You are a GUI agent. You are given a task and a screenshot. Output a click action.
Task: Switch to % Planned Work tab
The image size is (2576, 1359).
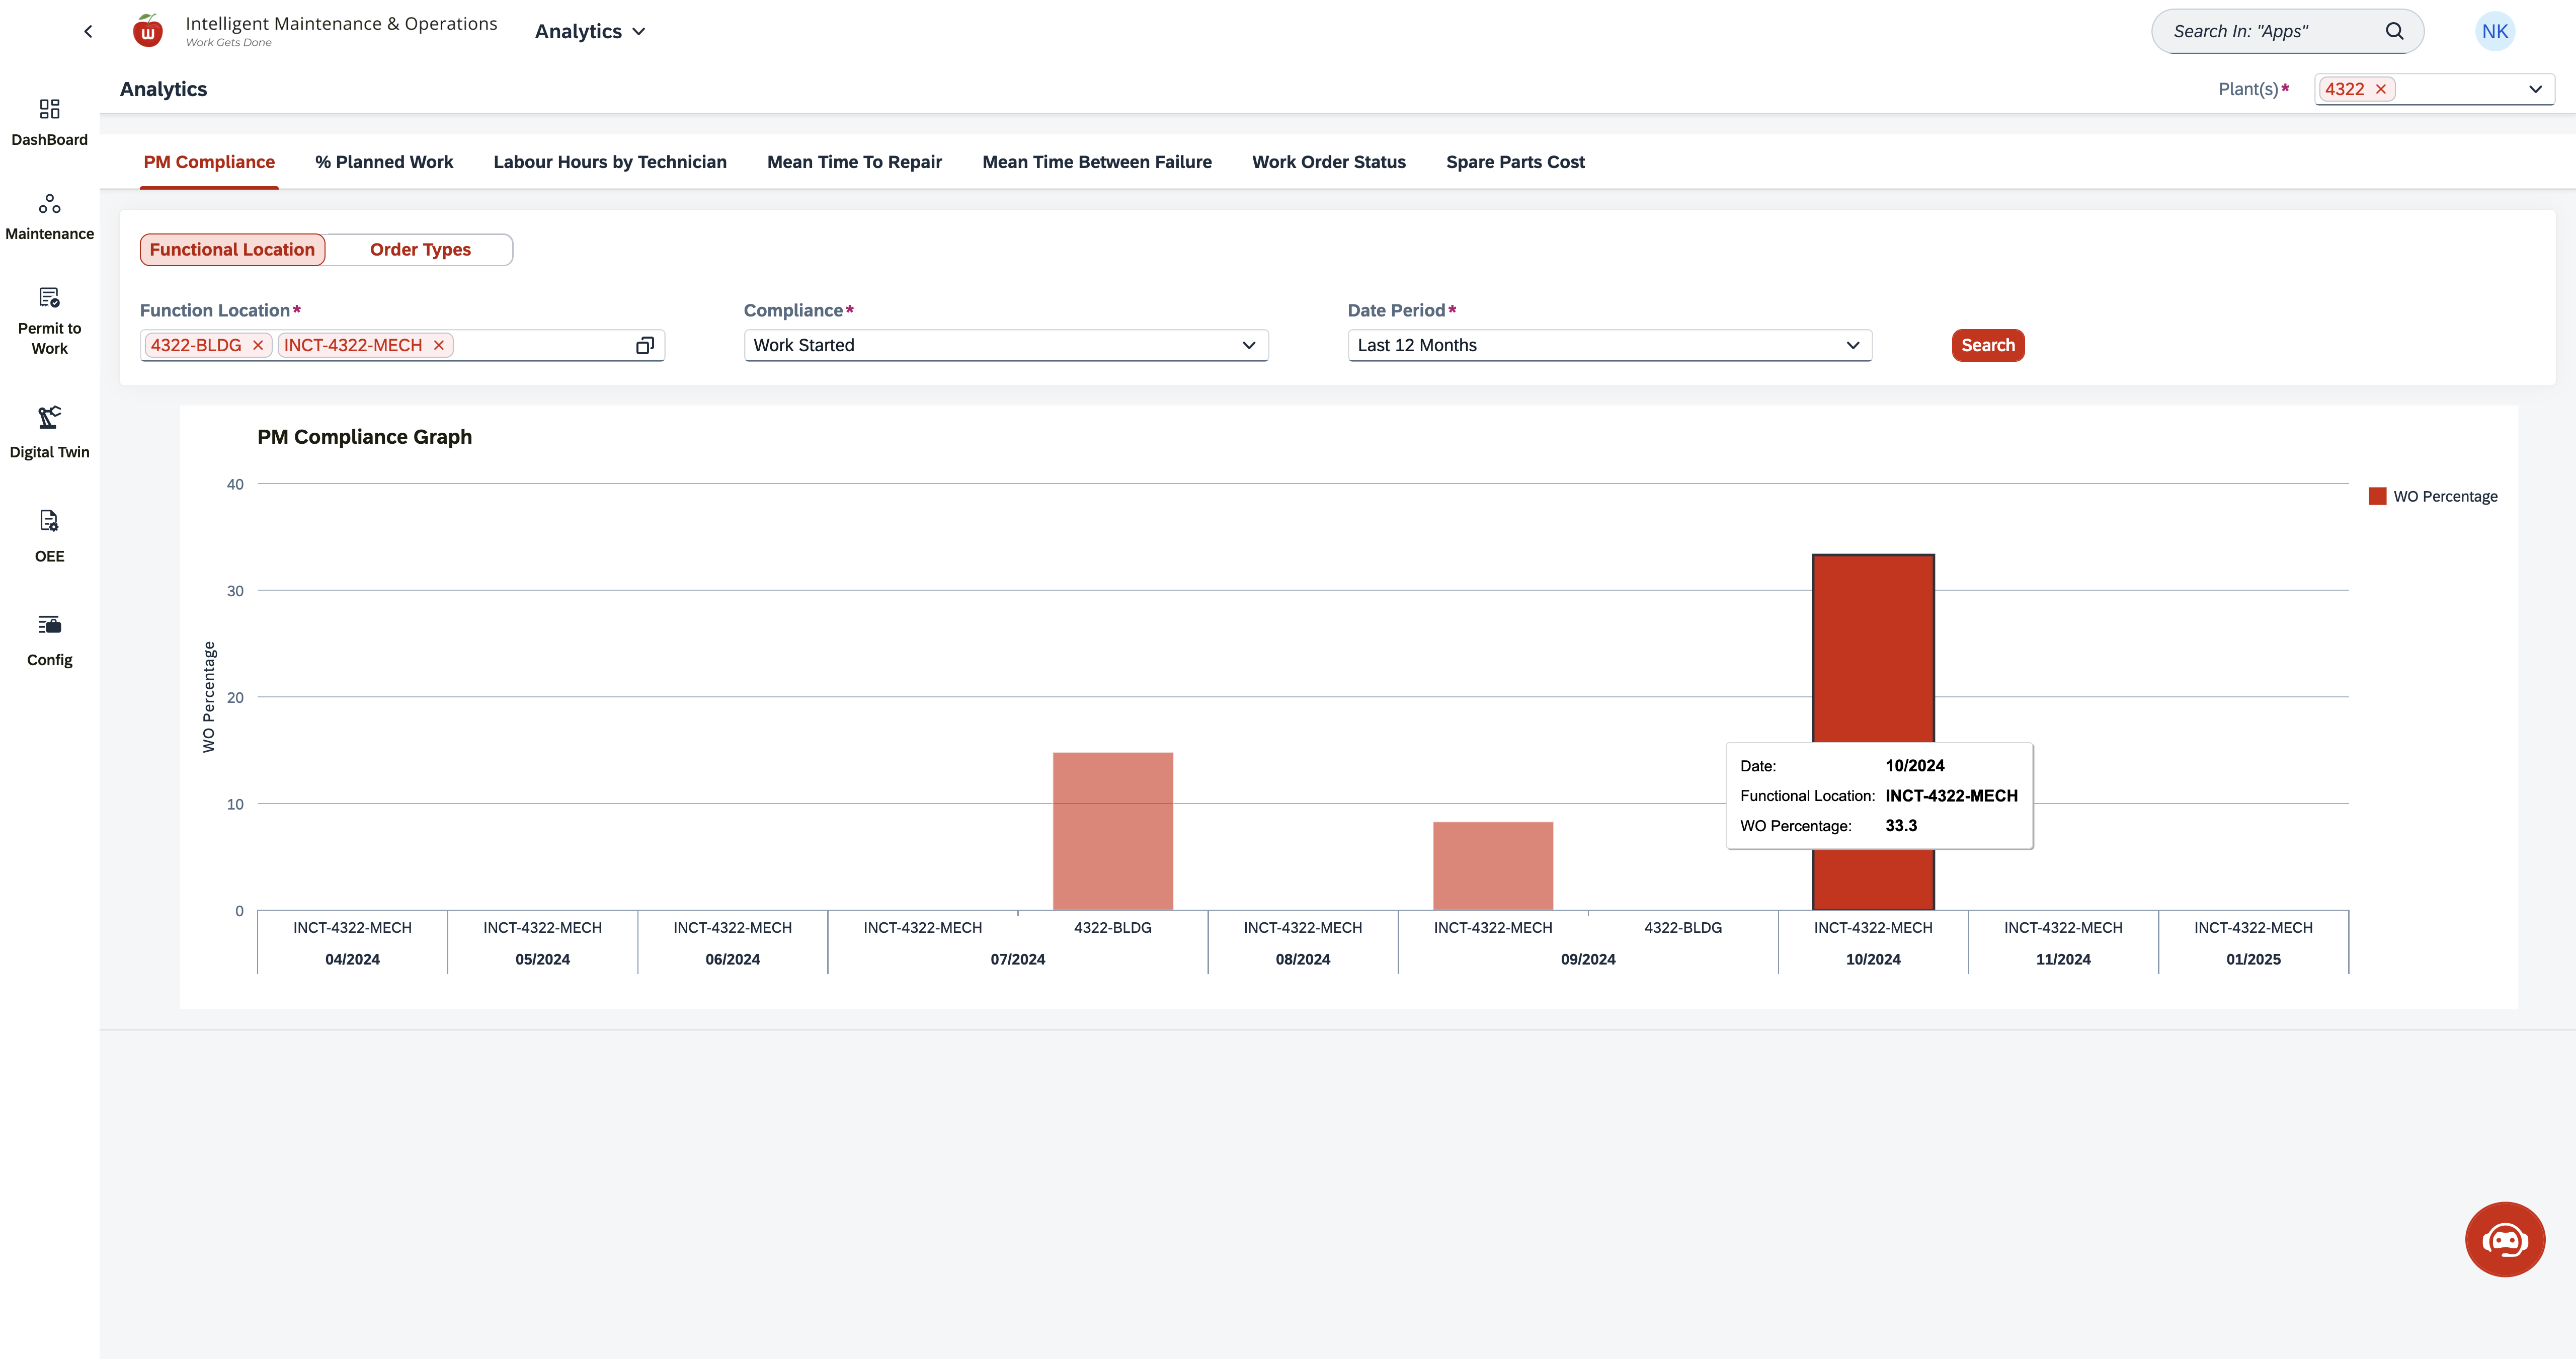pyautogui.click(x=384, y=162)
